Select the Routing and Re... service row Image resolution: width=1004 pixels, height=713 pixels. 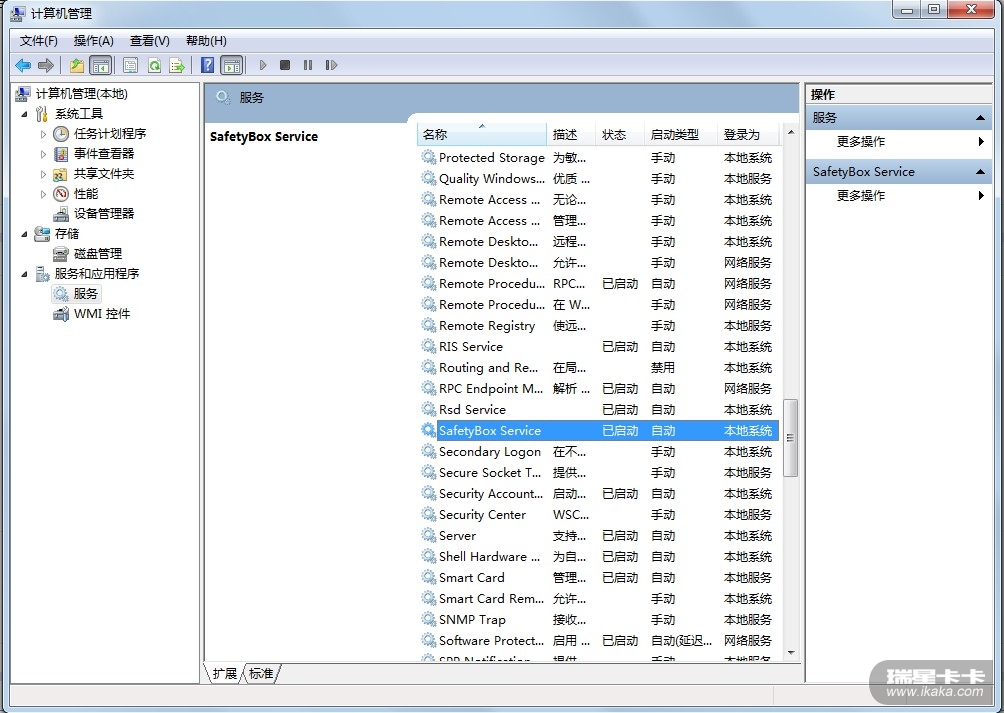pos(599,367)
